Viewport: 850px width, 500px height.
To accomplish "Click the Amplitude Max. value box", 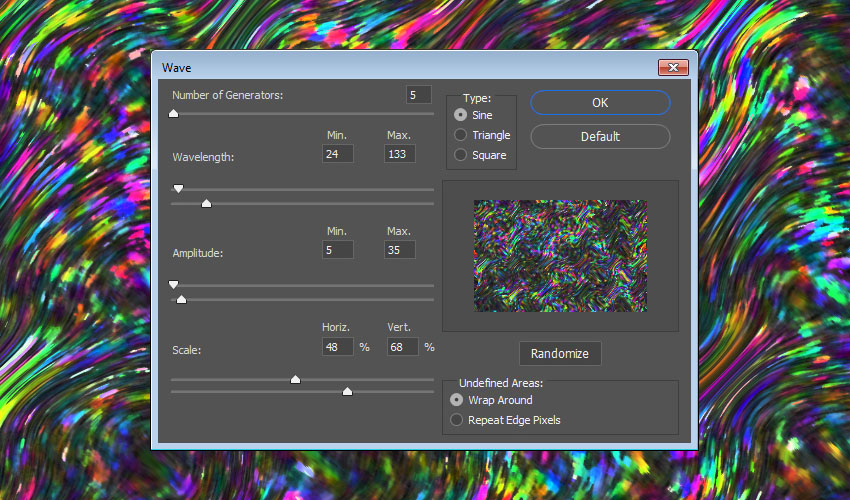I will pos(399,250).
